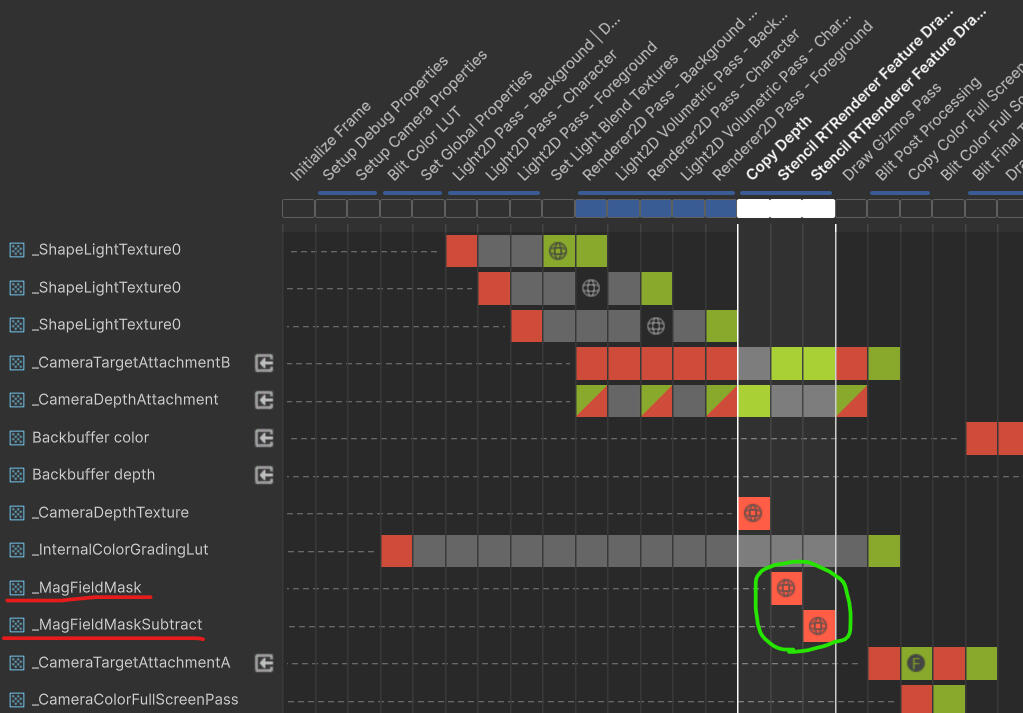Select the _CameraDepthAttachment resource name
The height and width of the screenshot is (713, 1023).
(125, 400)
